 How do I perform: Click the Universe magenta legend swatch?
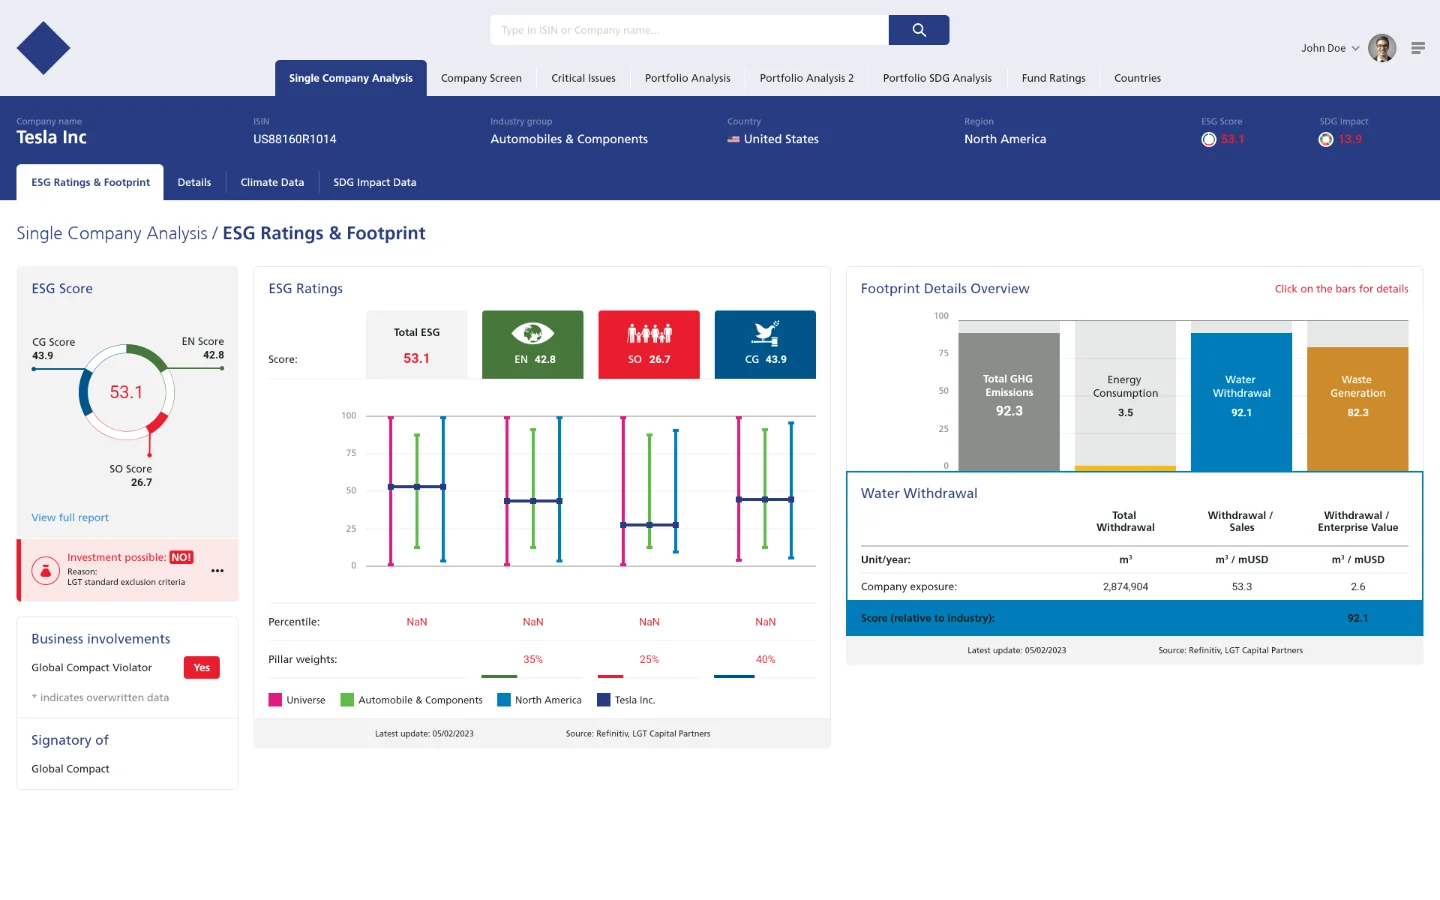(x=275, y=700)
